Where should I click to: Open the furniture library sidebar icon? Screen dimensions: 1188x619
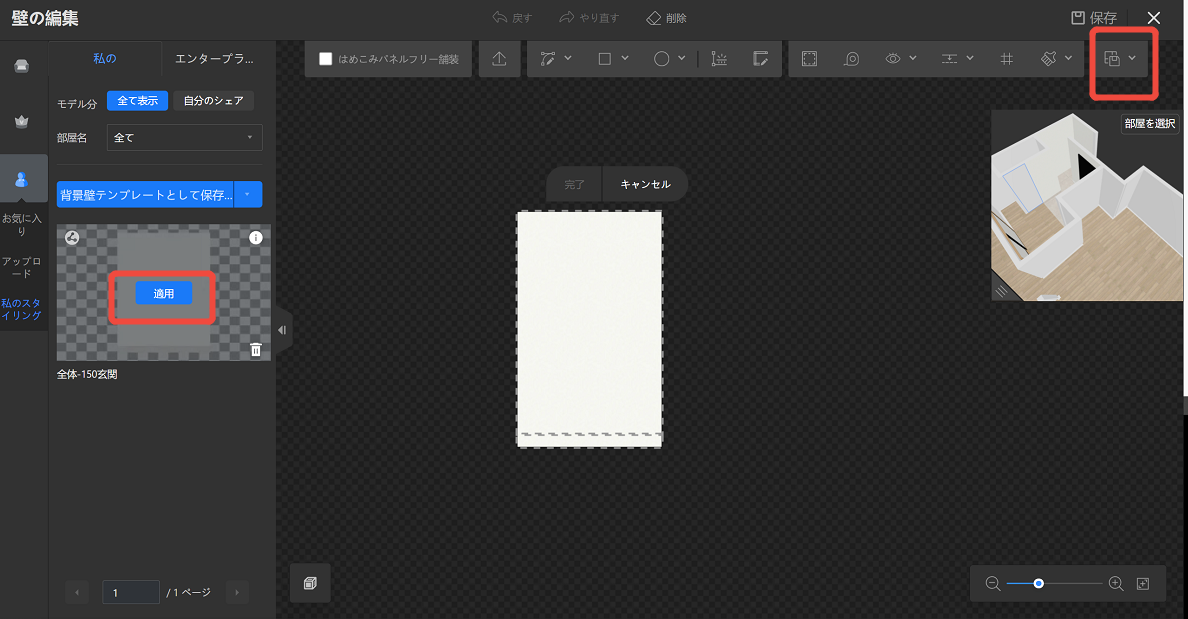22,66
